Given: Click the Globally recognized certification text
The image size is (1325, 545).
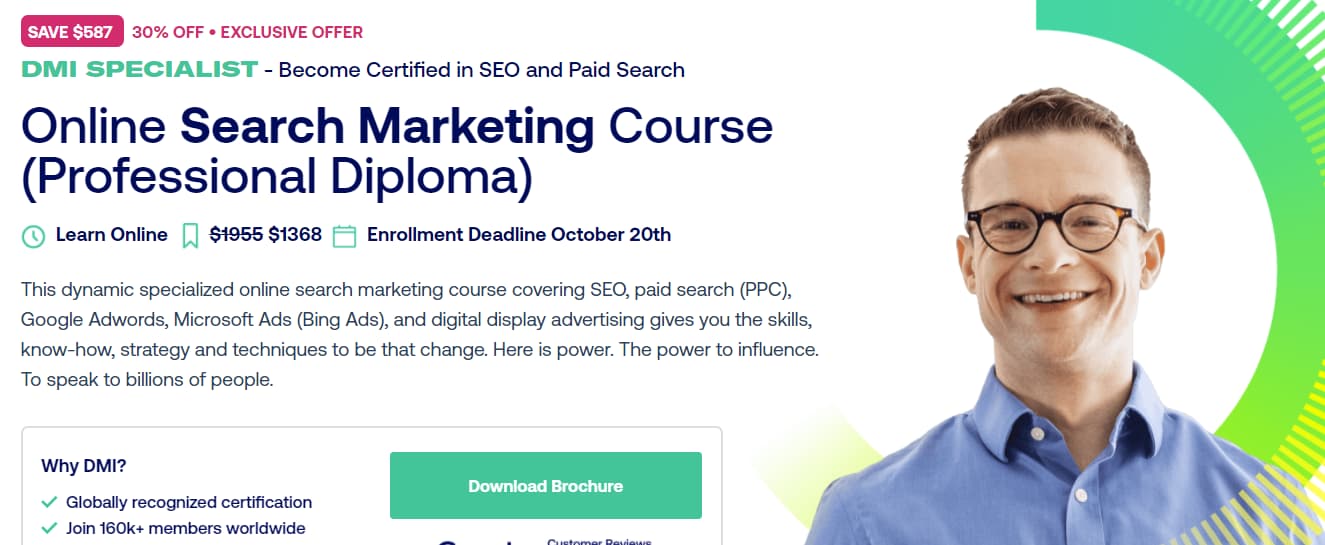Looking at the screenshot, I should (189, 502).
